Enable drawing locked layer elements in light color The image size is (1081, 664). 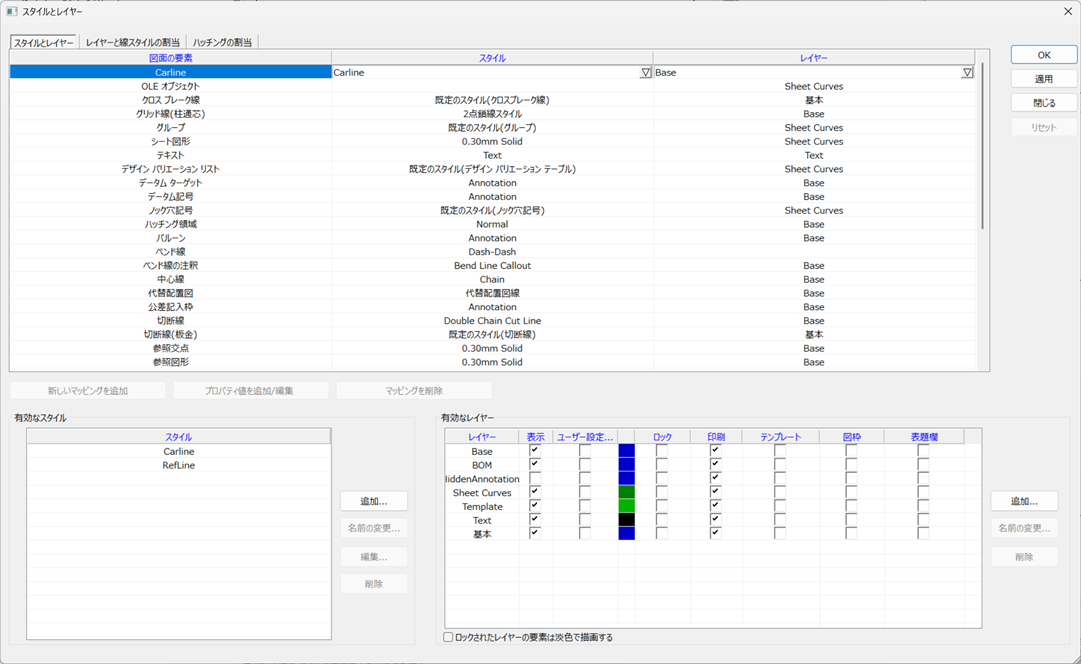click(x=448, y=637)
